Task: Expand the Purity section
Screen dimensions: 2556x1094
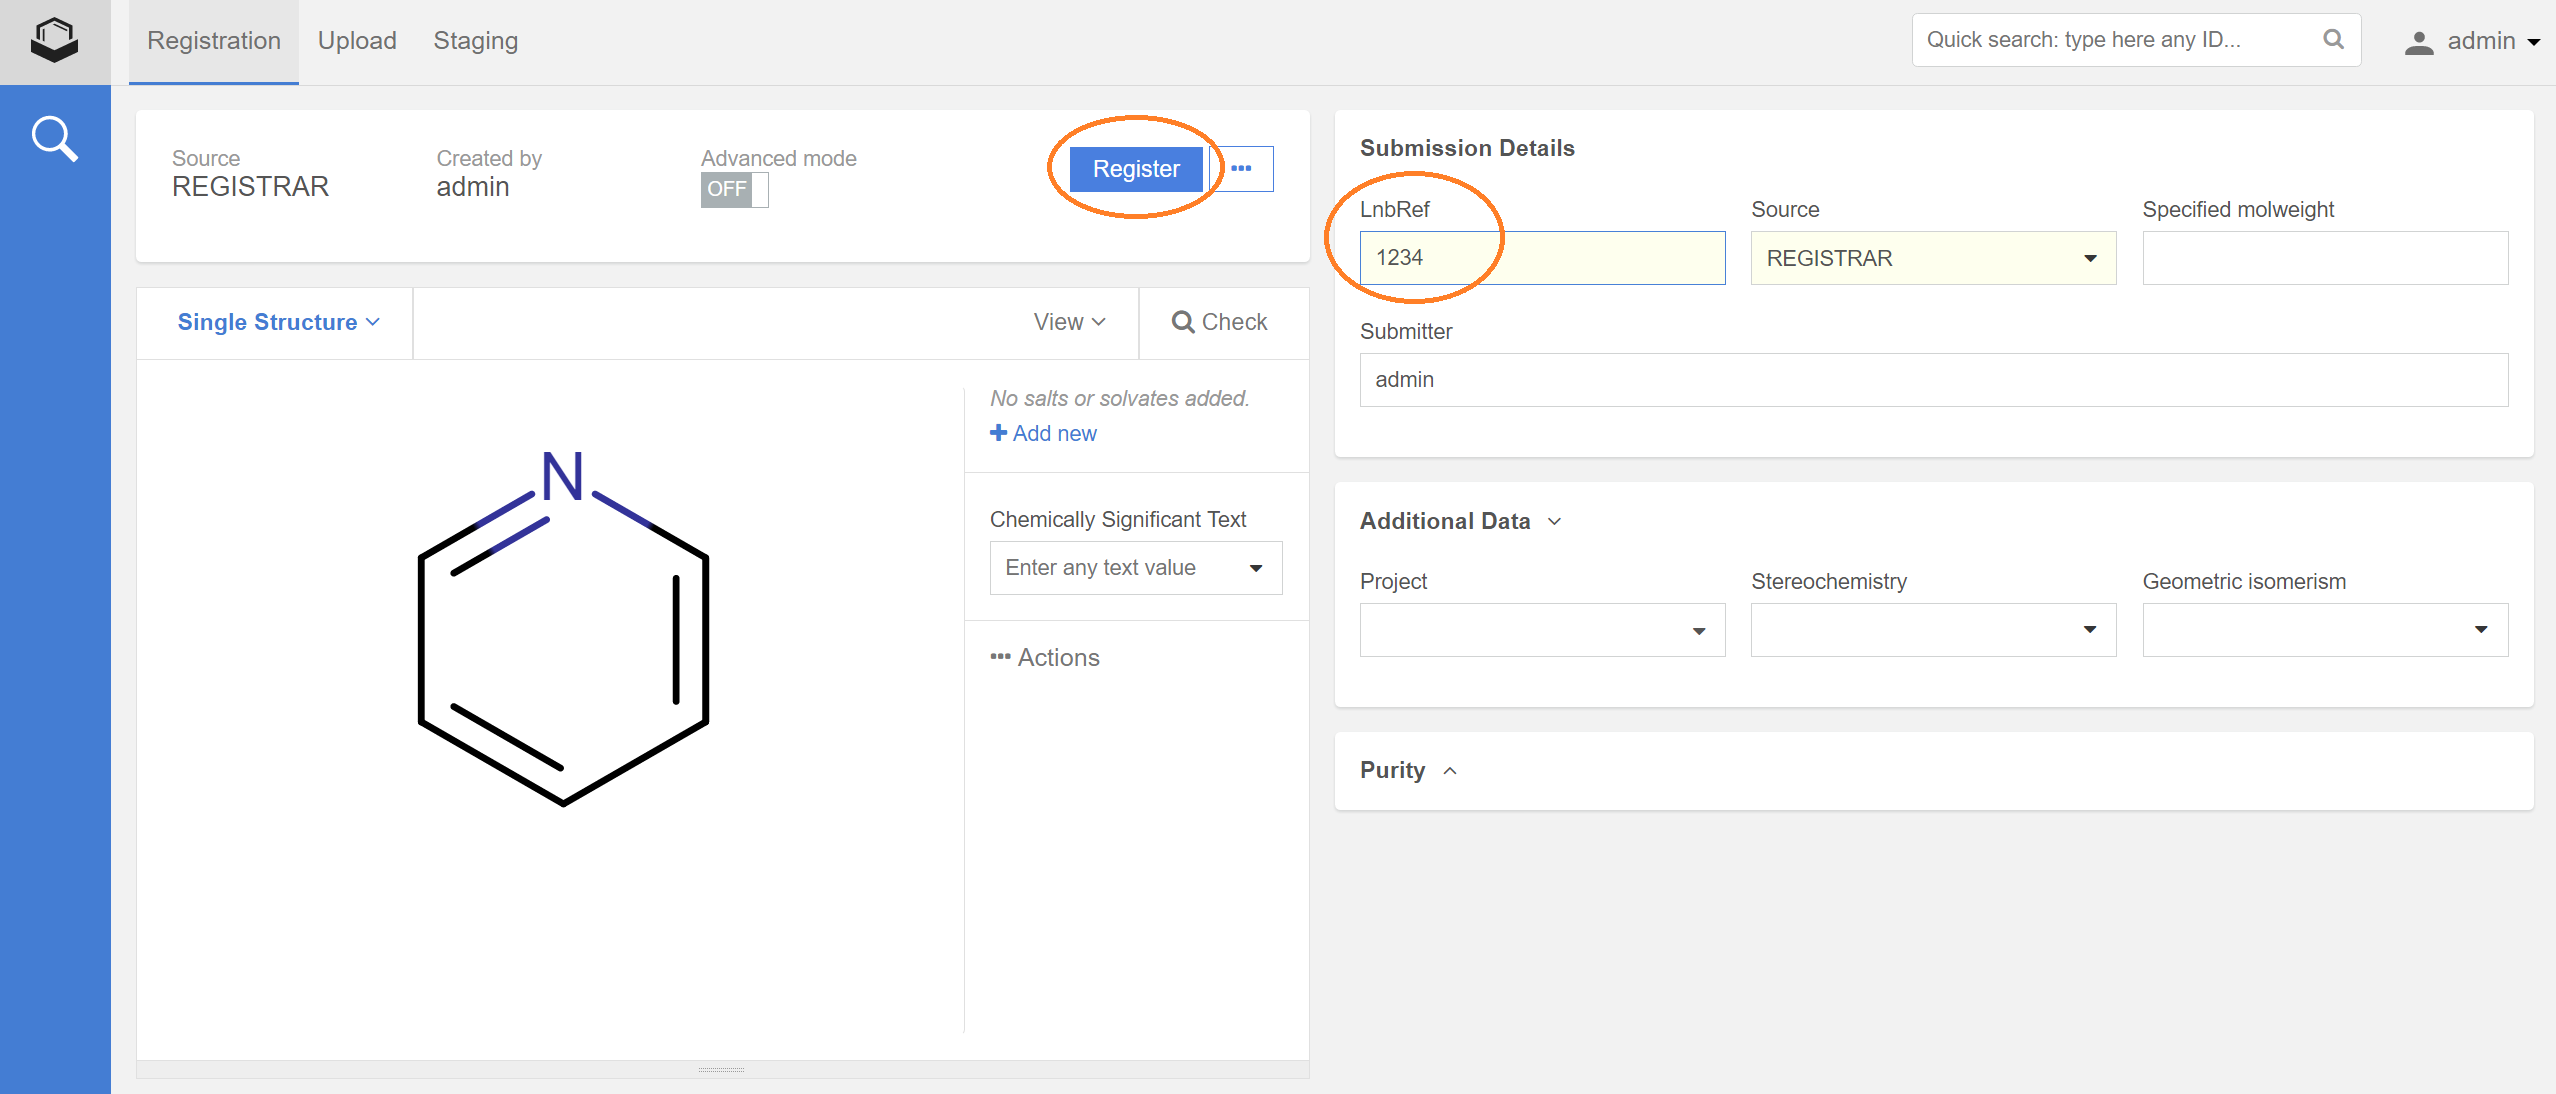Action: point(1450,771)
